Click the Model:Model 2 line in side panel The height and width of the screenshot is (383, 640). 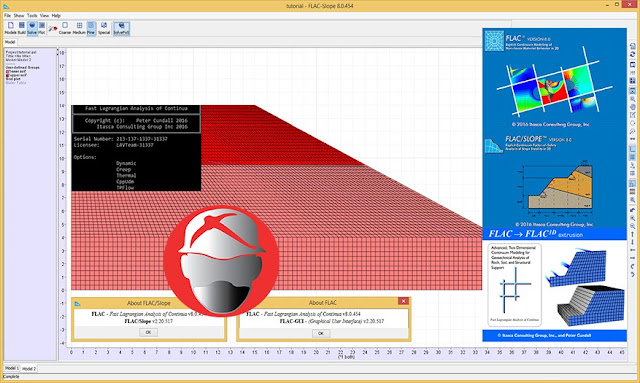18,60
